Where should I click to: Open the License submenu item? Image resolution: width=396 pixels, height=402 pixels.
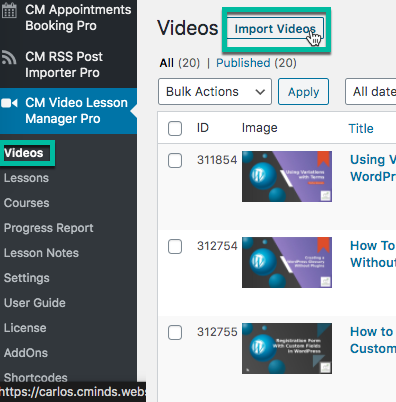pyautogui.click(x=25, y=328)
